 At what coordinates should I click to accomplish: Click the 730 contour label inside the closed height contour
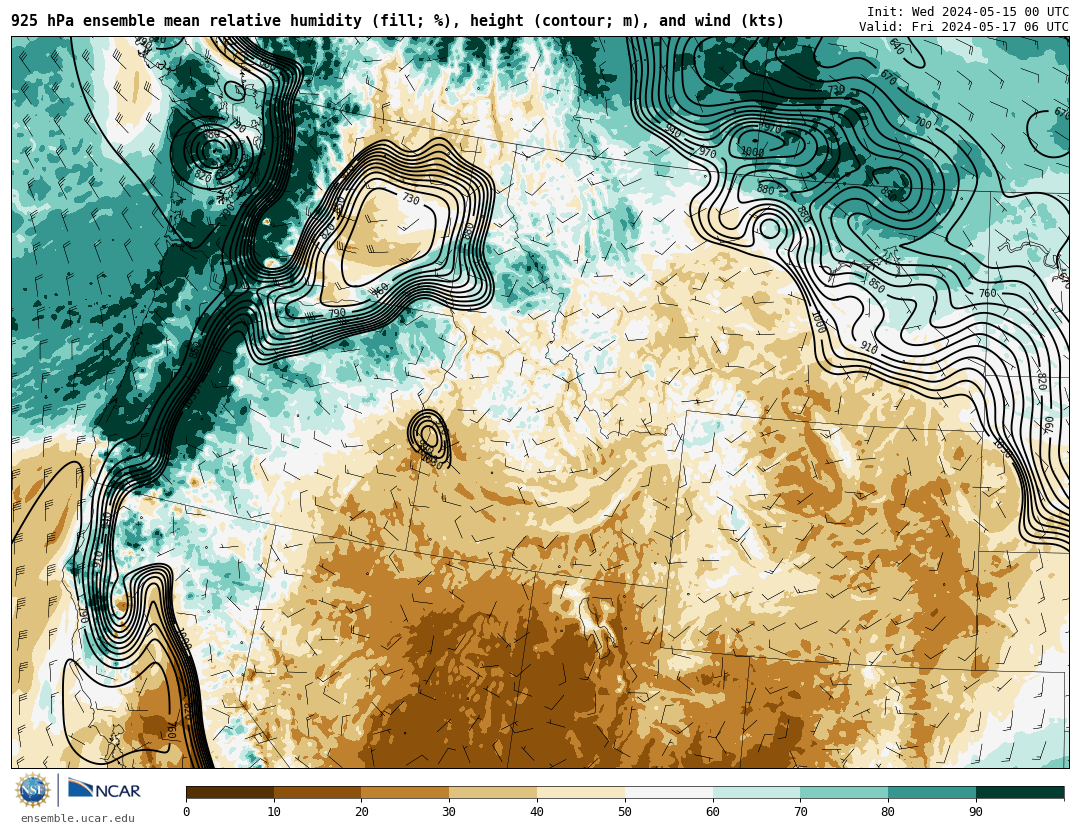point(411,199)
